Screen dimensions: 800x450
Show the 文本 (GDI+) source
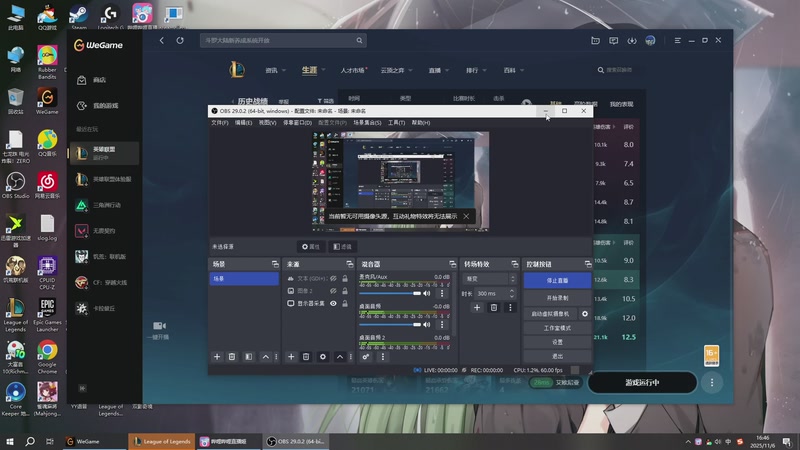pyautogui.click(x=333, y=279)
